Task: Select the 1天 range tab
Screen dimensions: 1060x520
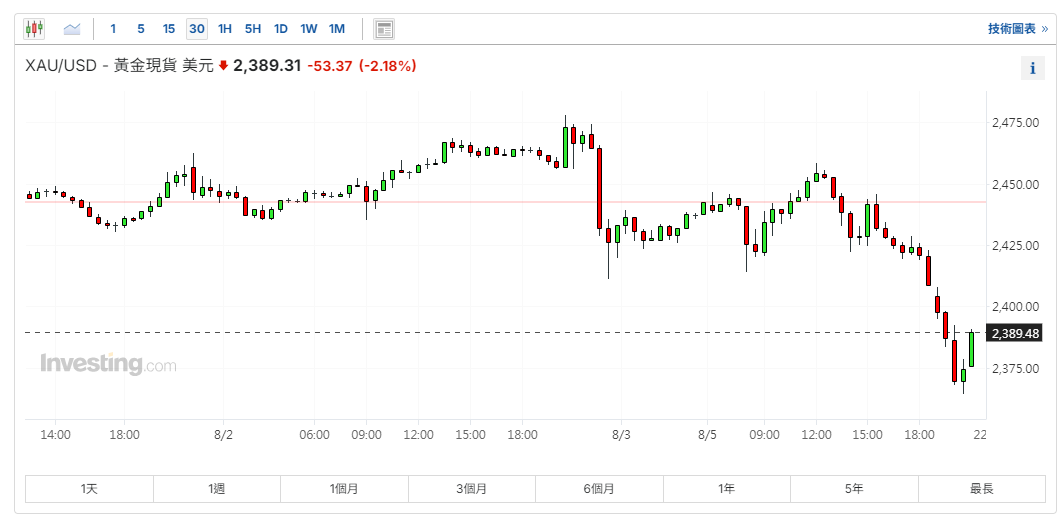Action: 90,489
